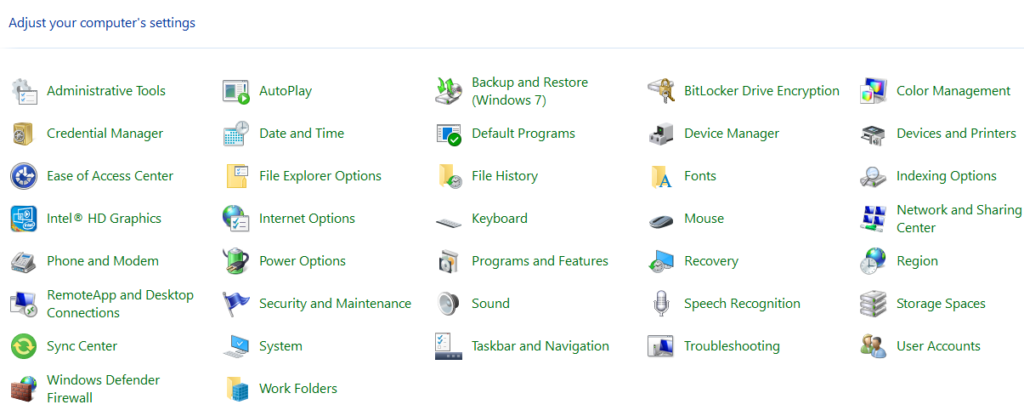Open the Sync Center text link
Screen dimensions: 1024x416
coord(82,345)
